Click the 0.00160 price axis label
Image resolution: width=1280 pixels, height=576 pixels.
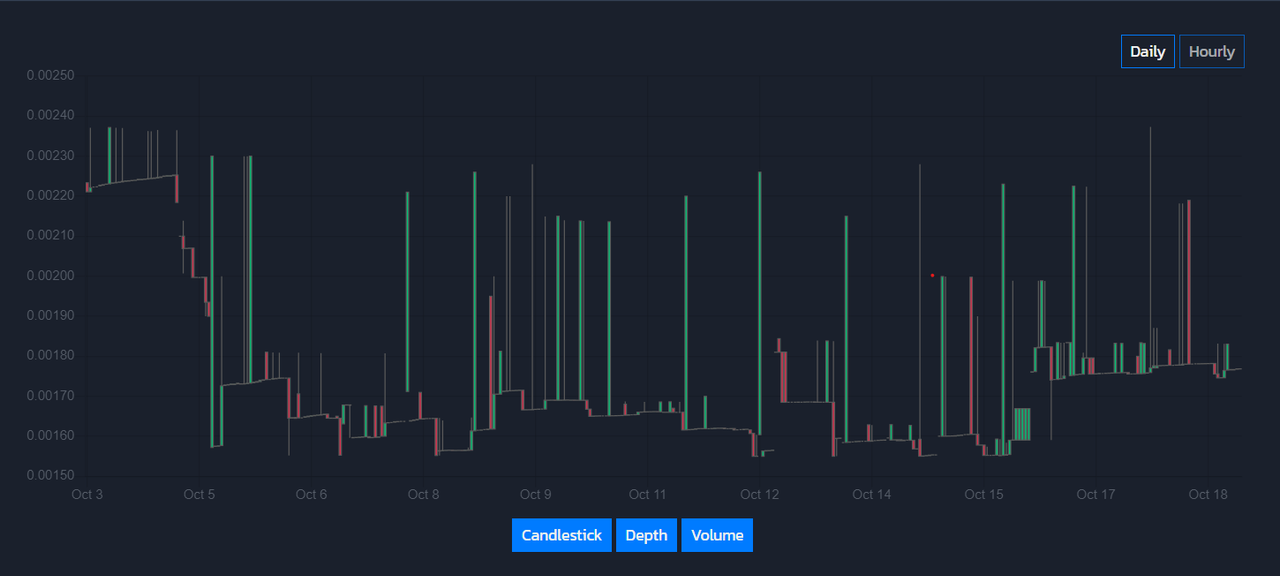(50, 435)
